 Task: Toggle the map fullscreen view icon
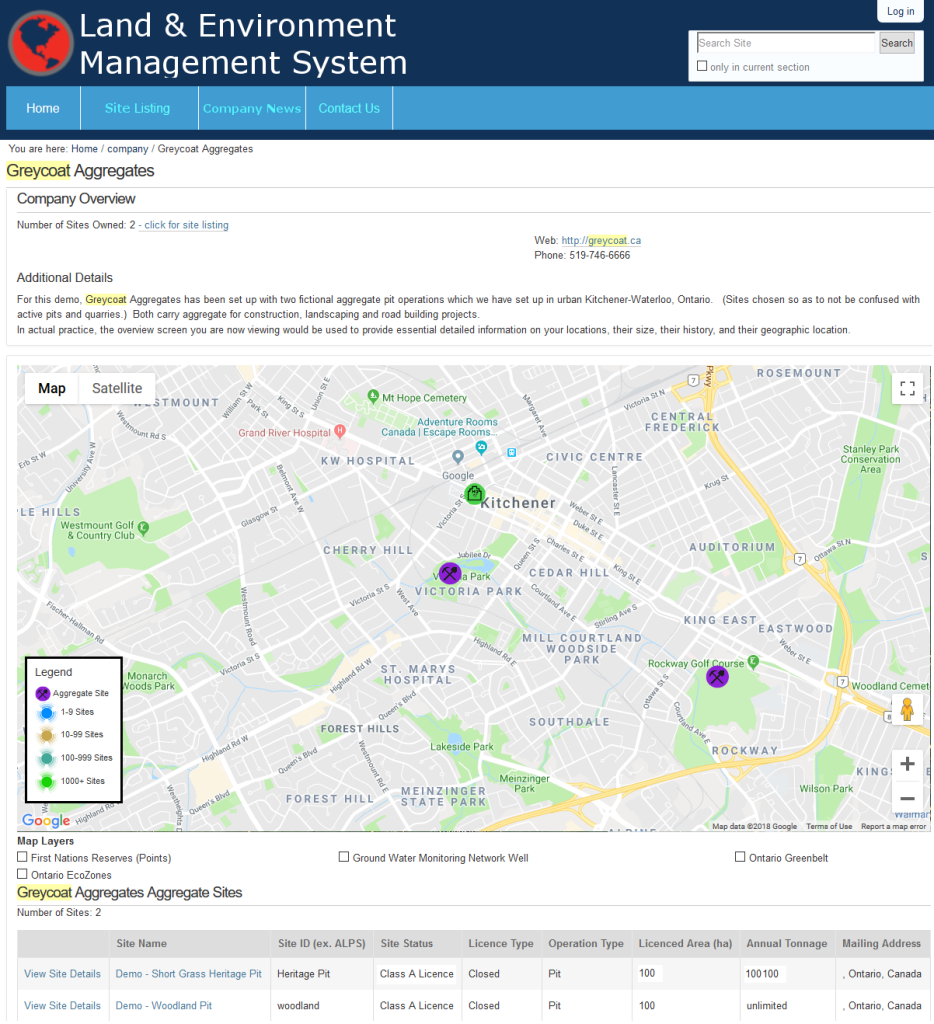click(907, 389)
